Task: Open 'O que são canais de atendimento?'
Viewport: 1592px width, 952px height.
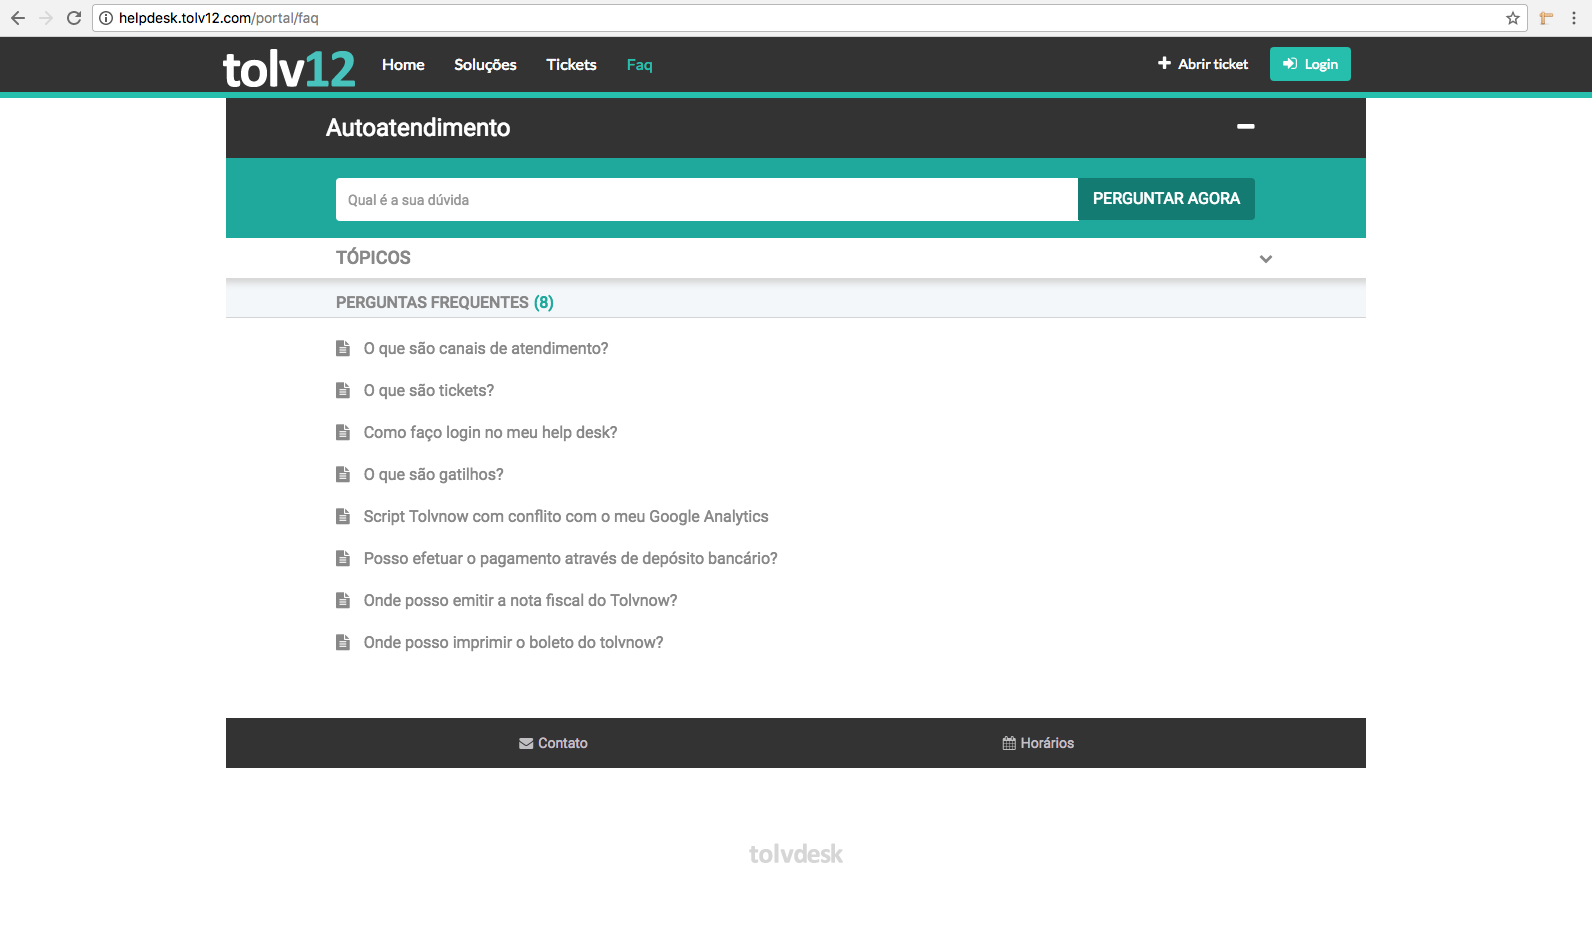Action: pyautogui.click(x=486, y=348)
